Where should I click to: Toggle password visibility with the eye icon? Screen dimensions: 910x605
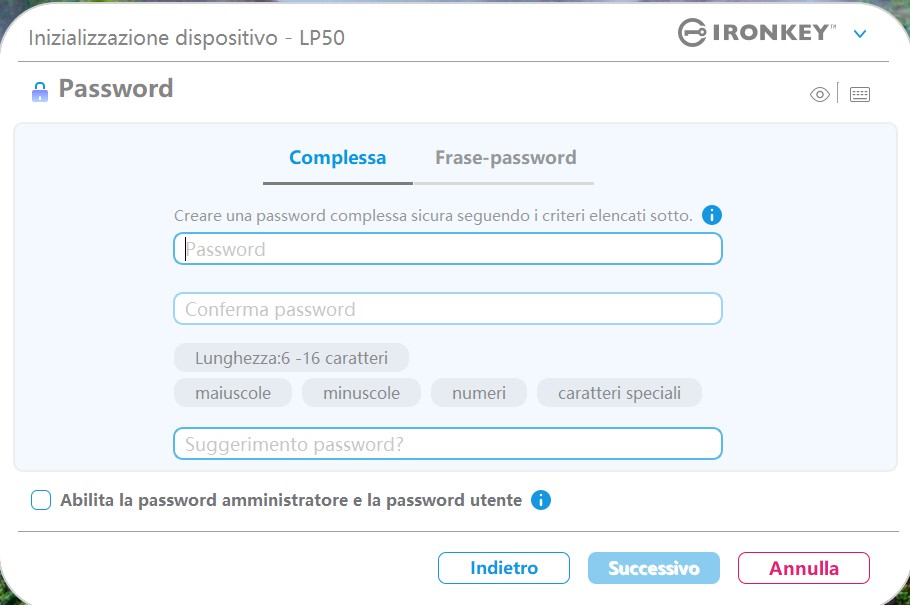819,94
